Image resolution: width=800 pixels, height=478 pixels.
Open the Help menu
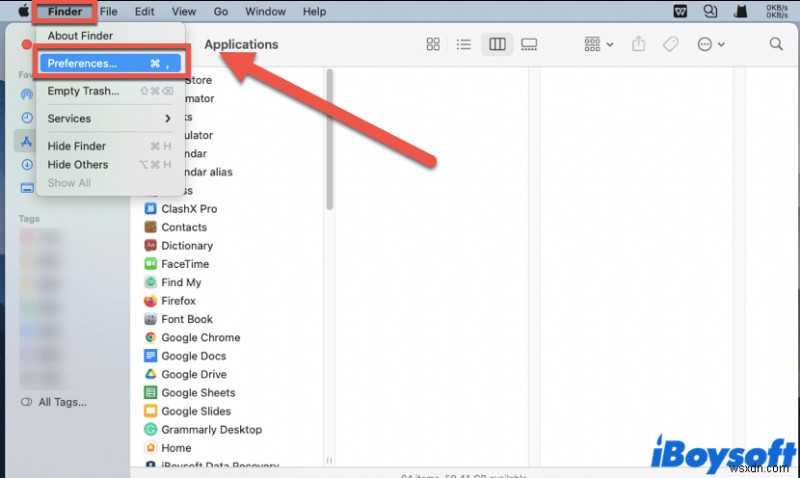click(314, 11)
